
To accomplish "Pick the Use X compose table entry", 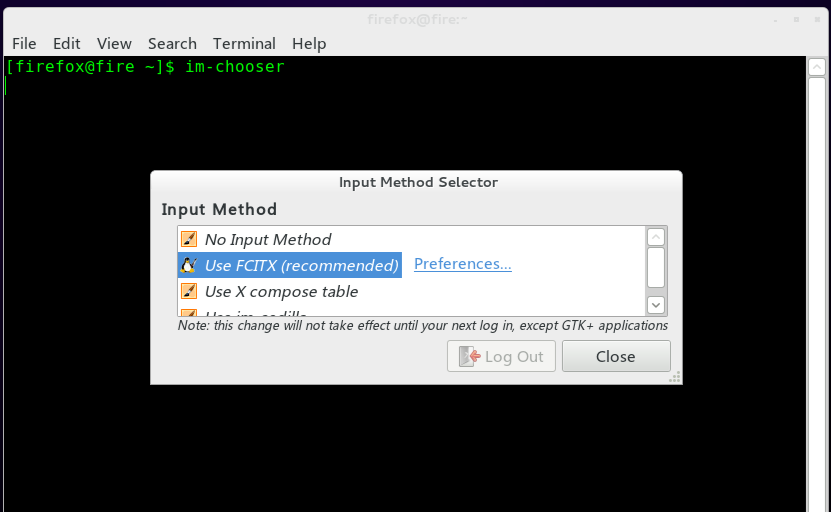I will [x=281, y=292].
